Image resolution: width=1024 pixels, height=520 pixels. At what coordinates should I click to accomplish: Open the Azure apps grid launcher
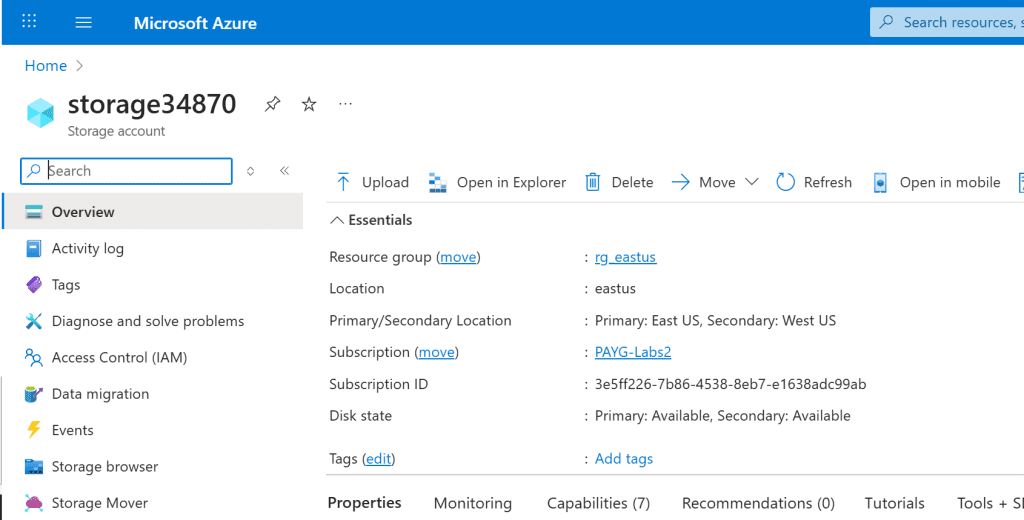click(x=29, y=22)
